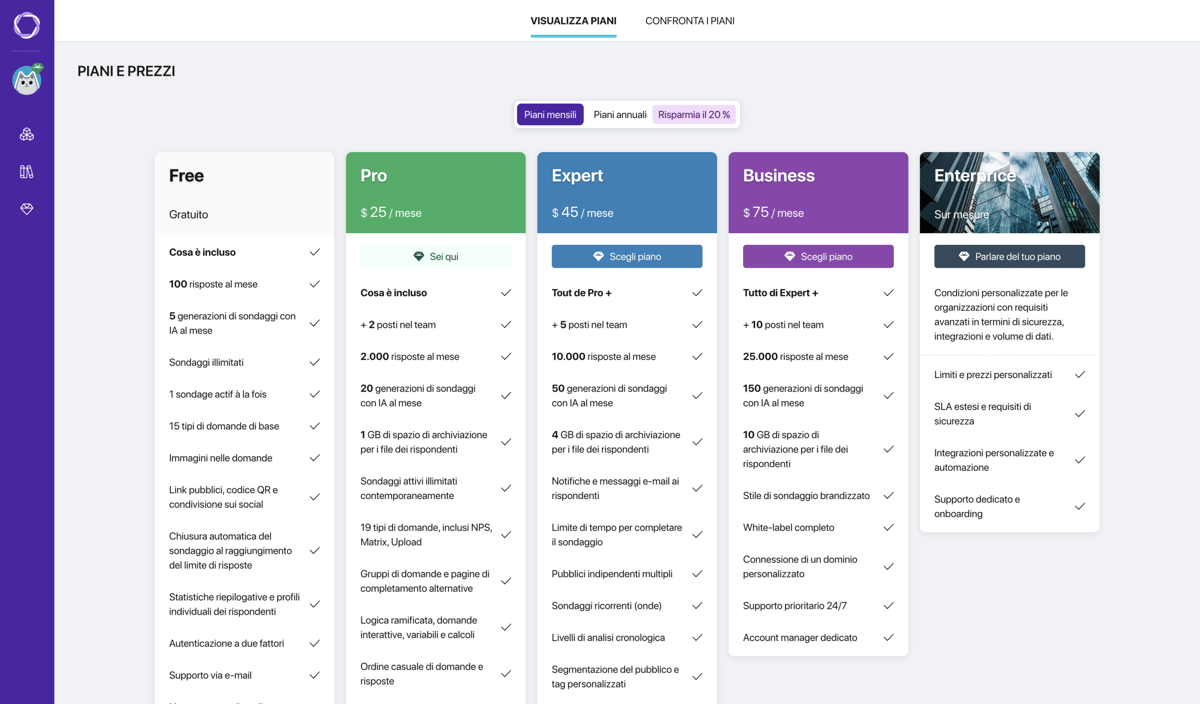Click the checkmark next to Account manager dedicato
1200x704 pixels.
pyautogui.click(x=888, y=638)
